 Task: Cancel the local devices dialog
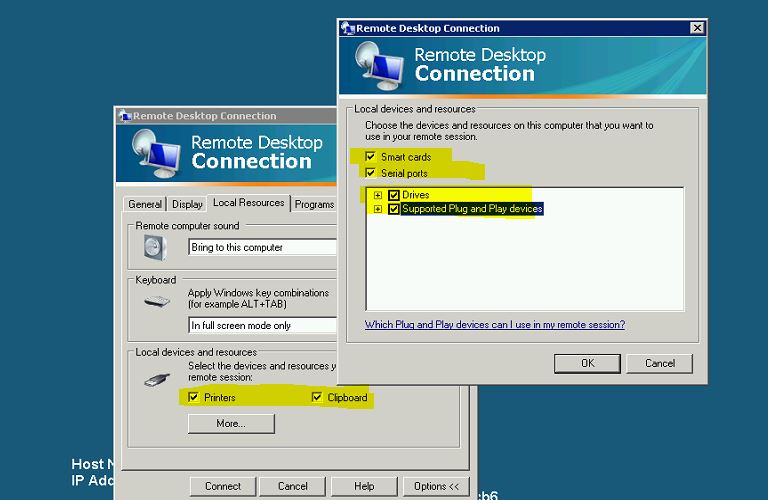(659, 363)
